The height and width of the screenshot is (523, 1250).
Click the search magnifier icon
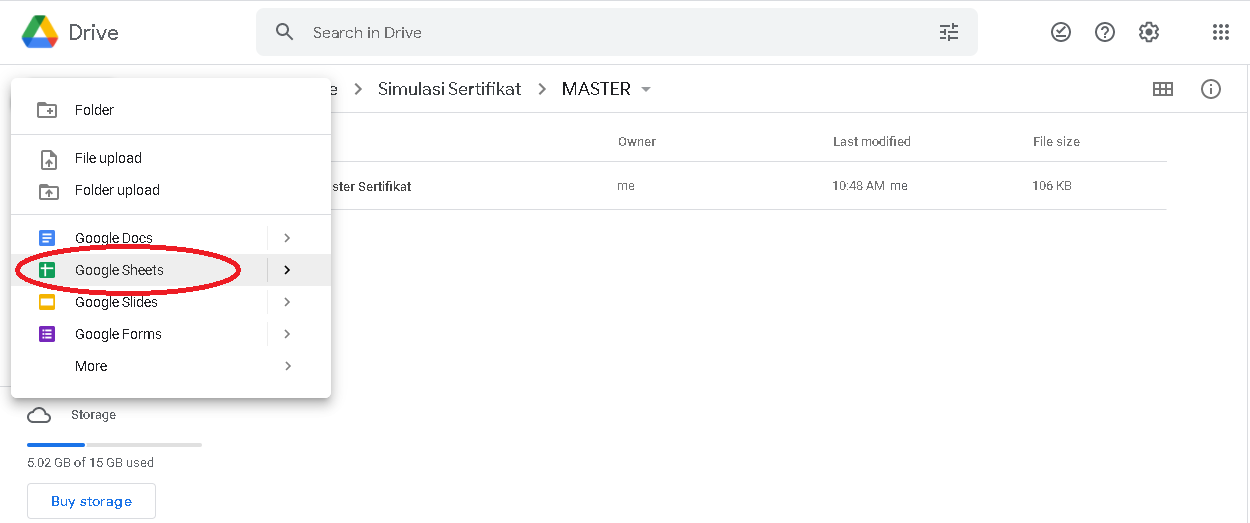(285, 32)
